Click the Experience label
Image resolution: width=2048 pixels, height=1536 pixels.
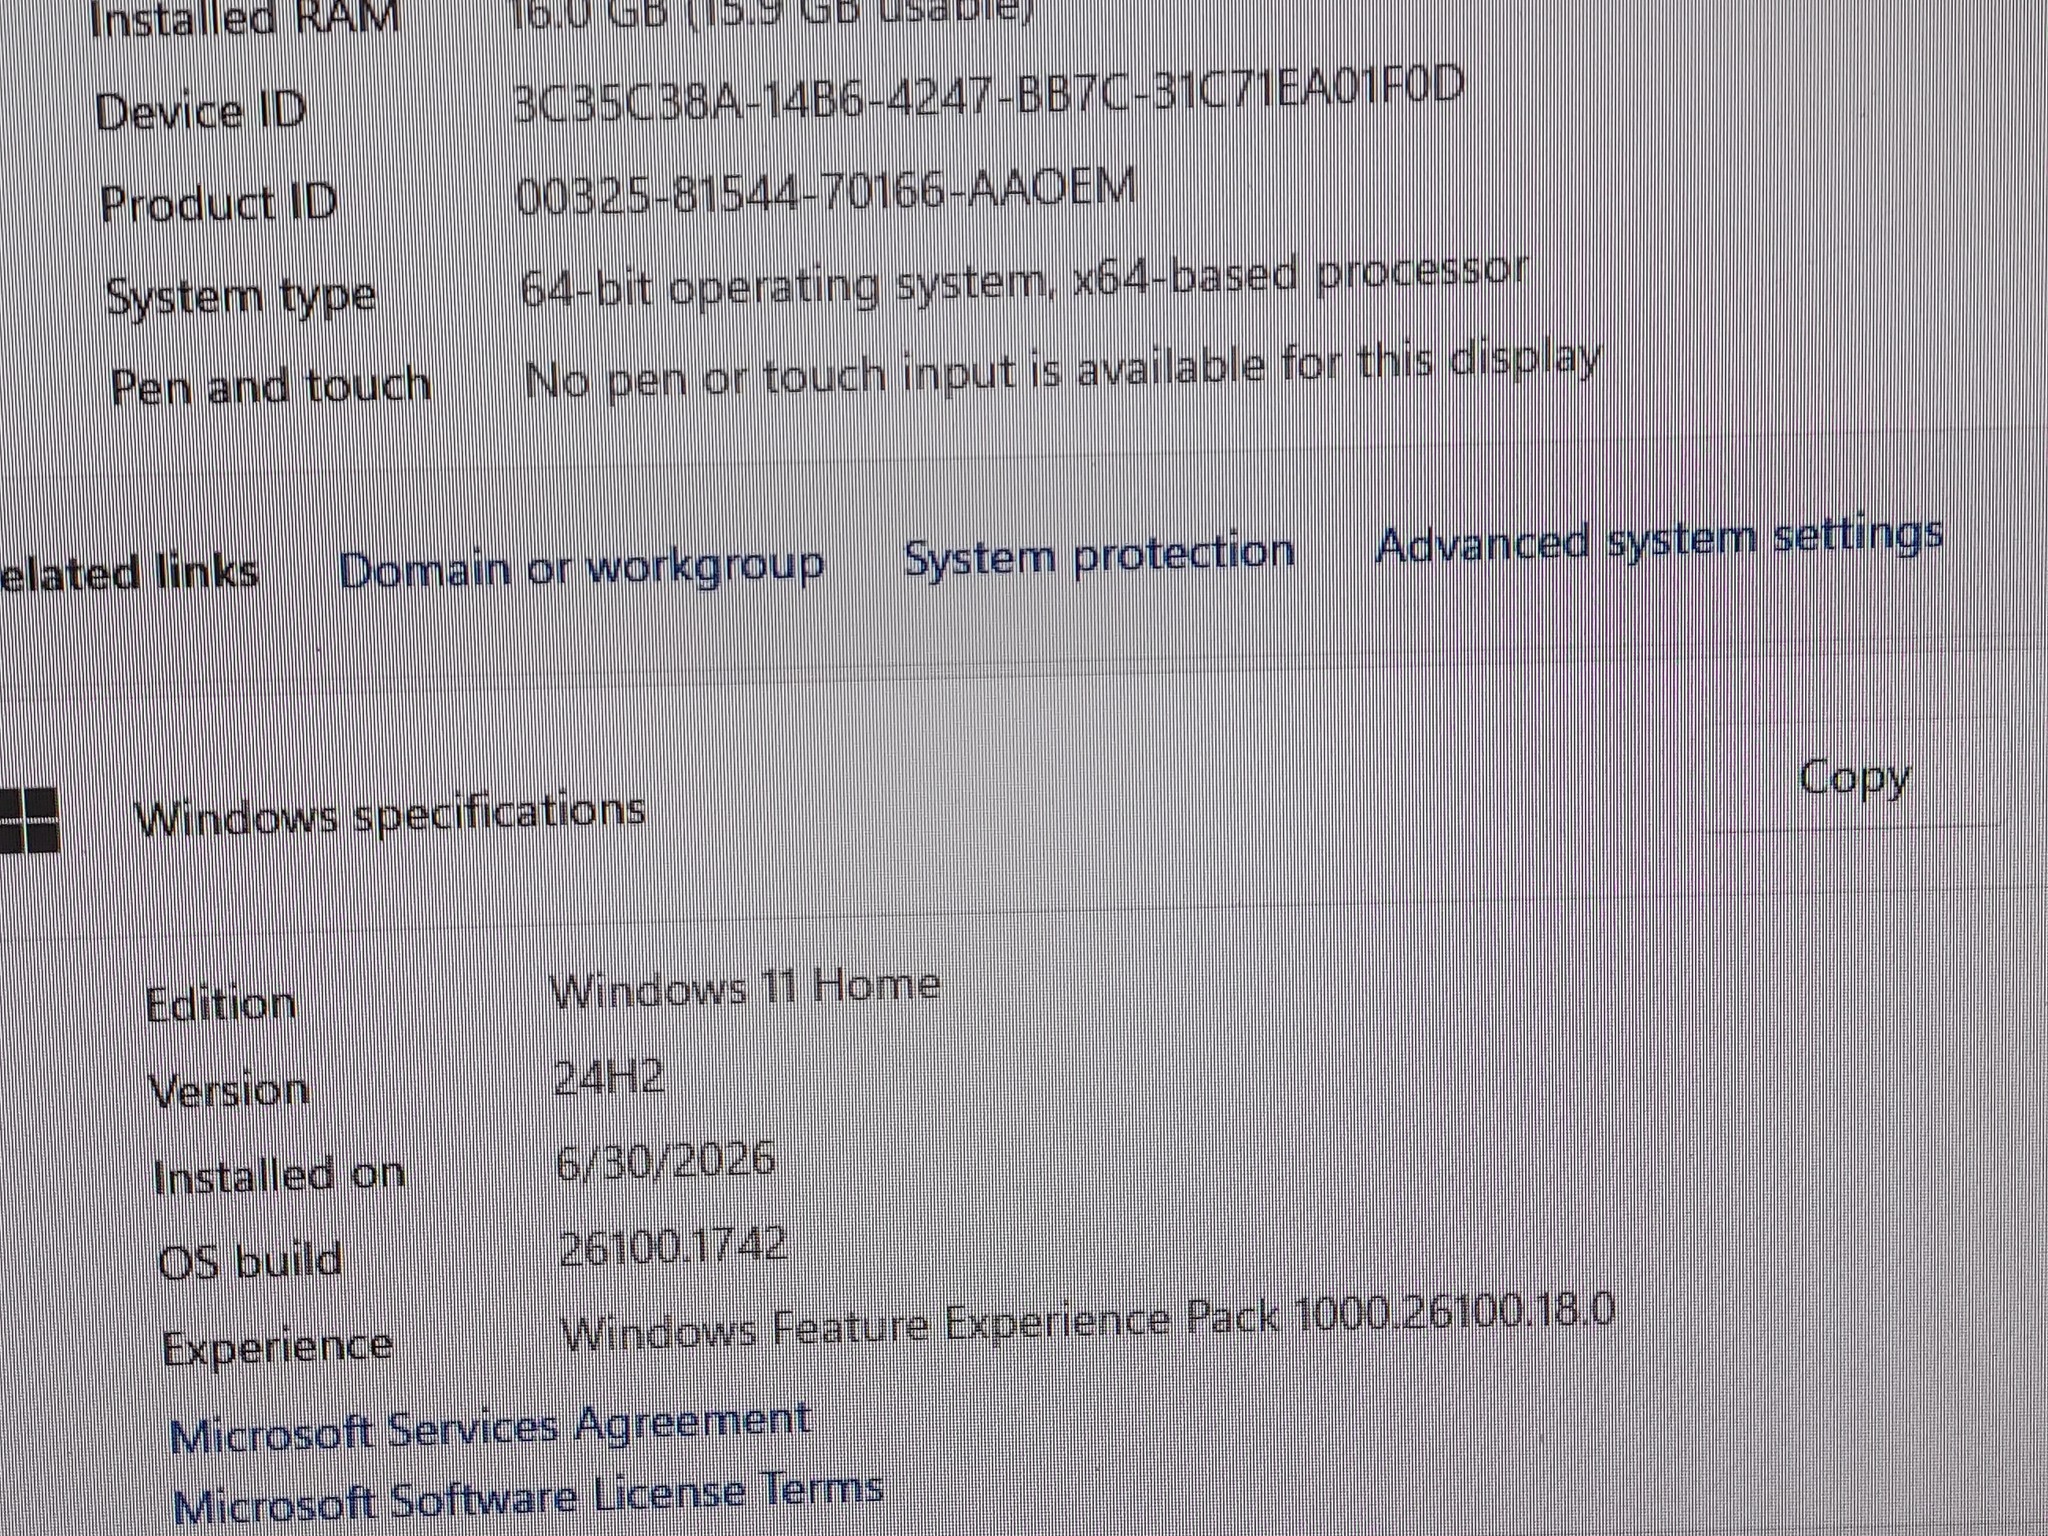coord(278,1348)
